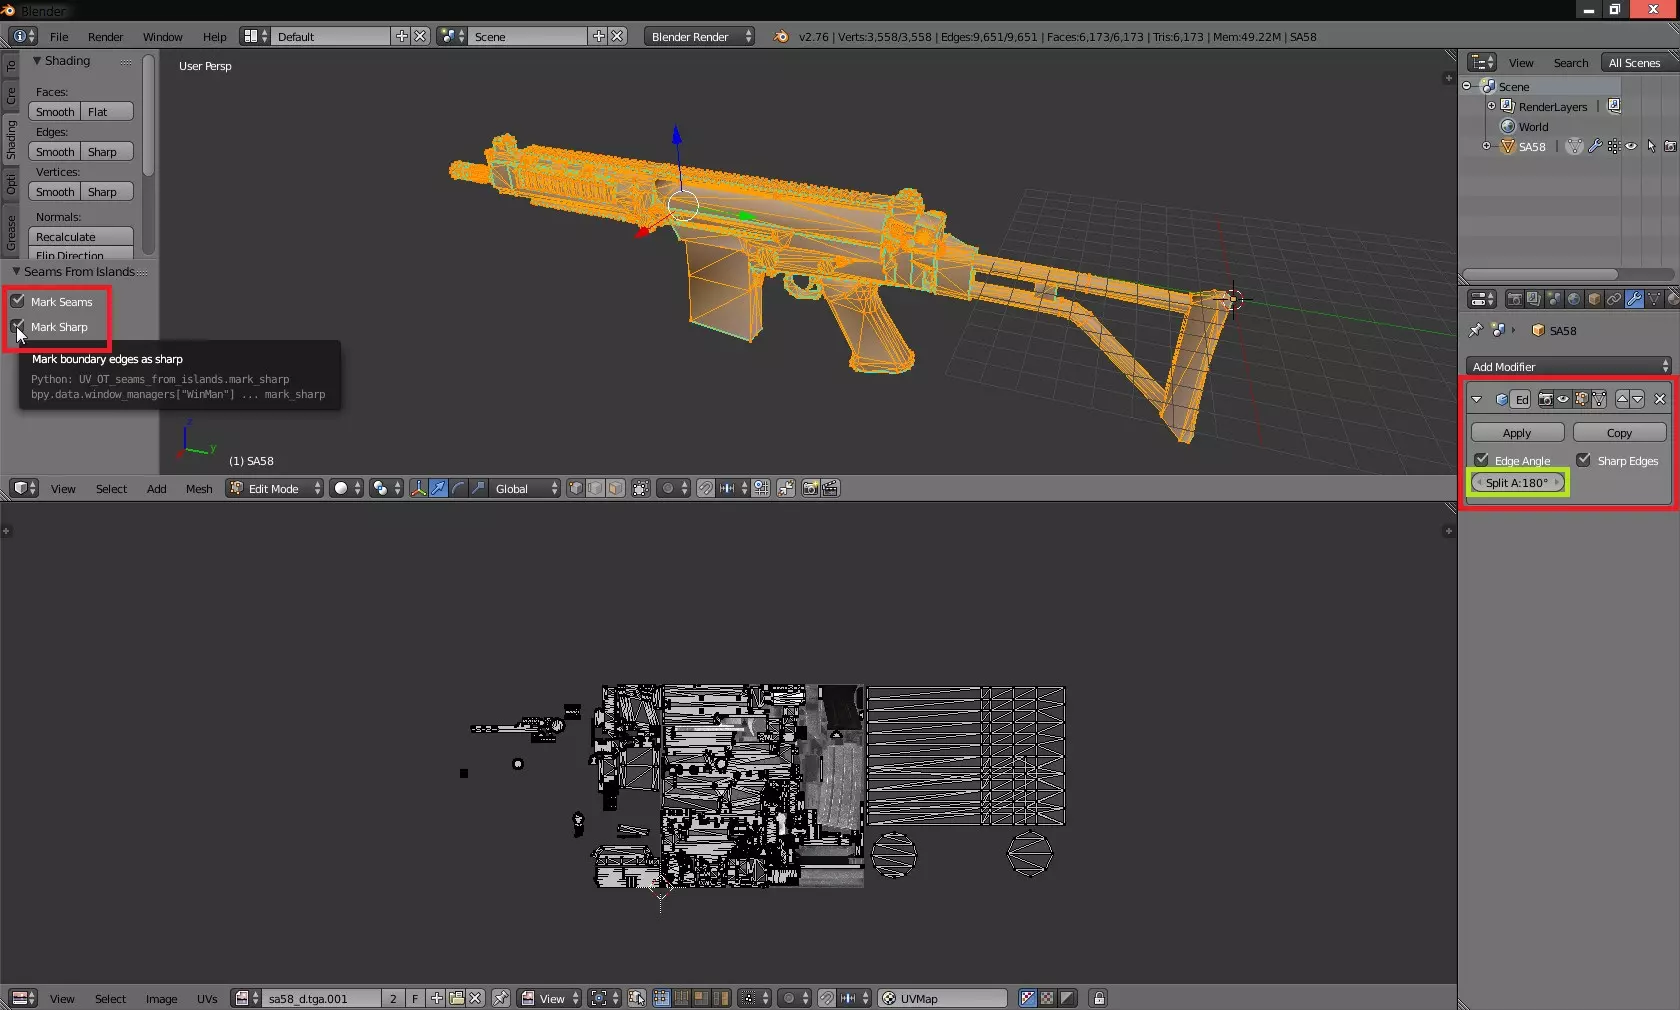Uncheck the Edge Angle option
Image resolution: width=1680 pixels, height=1010 pixels.
[1482, 460]
